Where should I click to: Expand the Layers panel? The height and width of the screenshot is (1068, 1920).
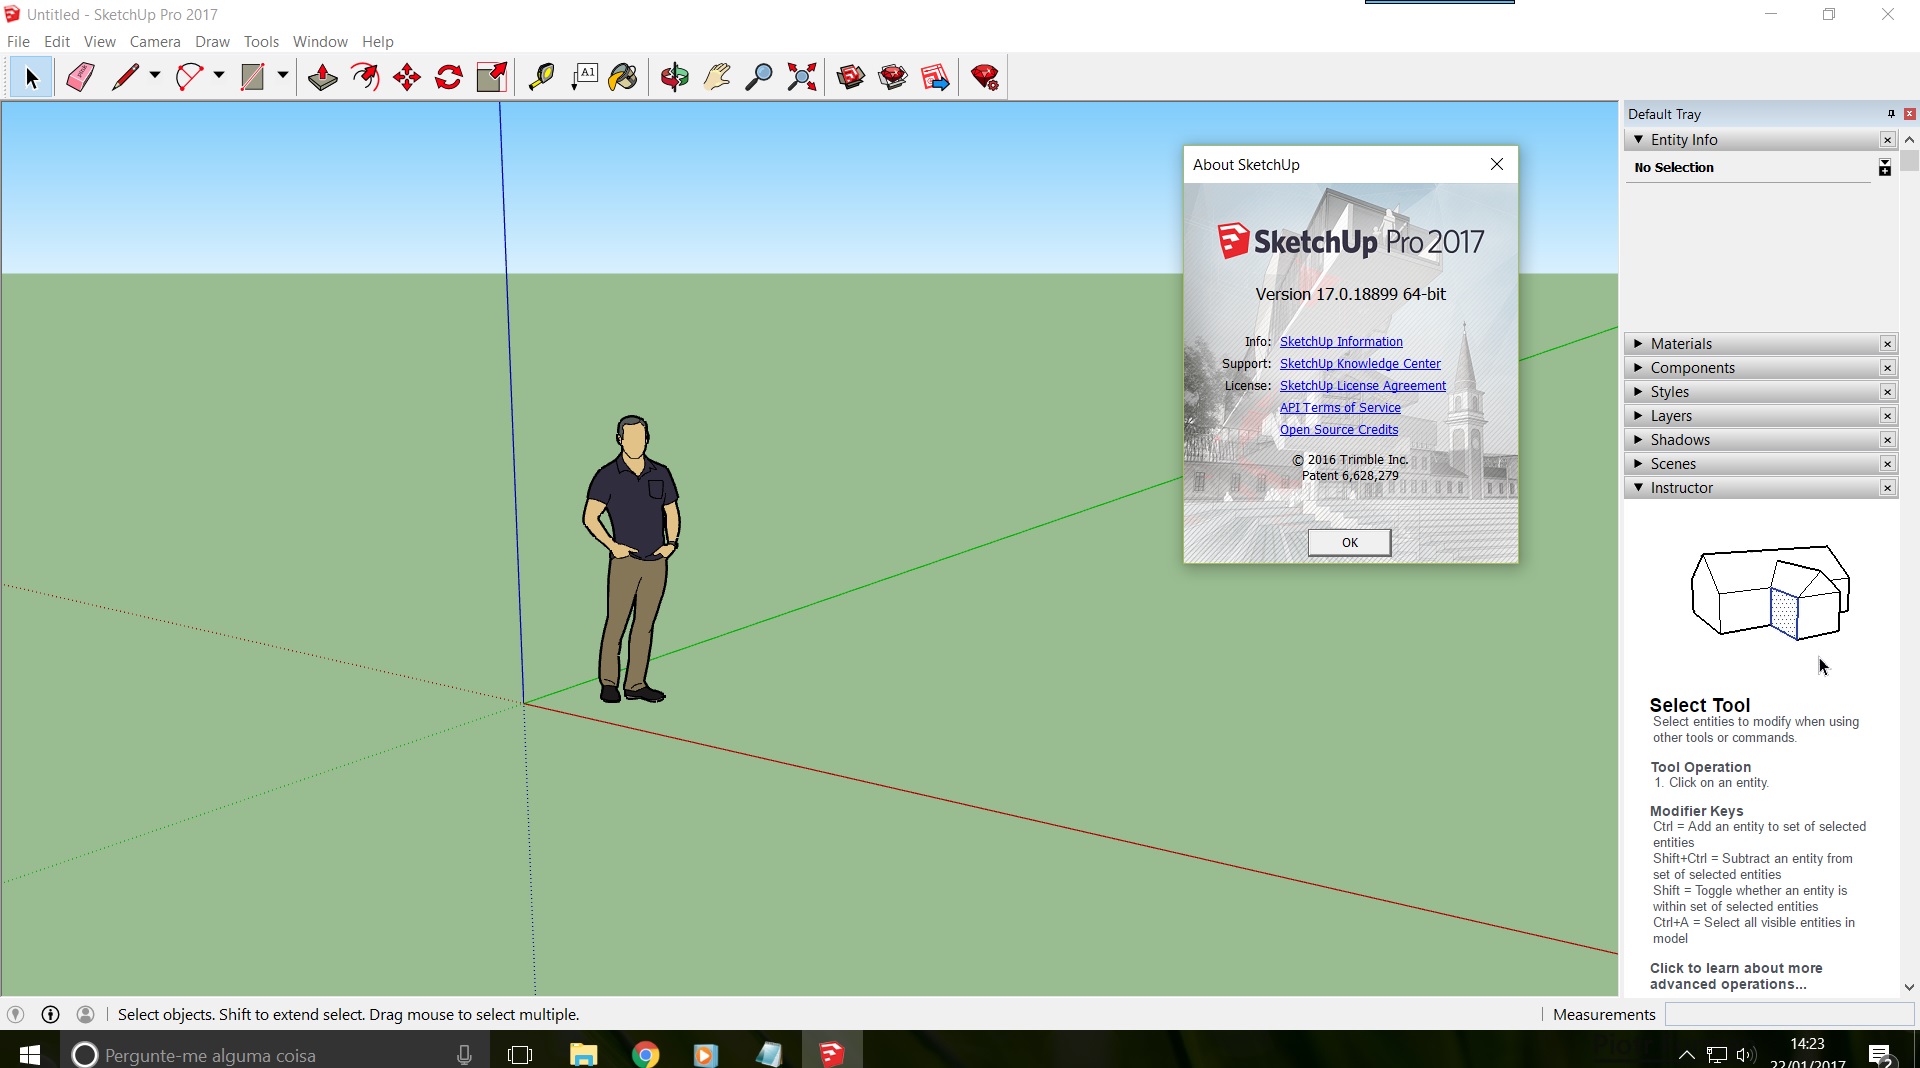[1638, 415]
